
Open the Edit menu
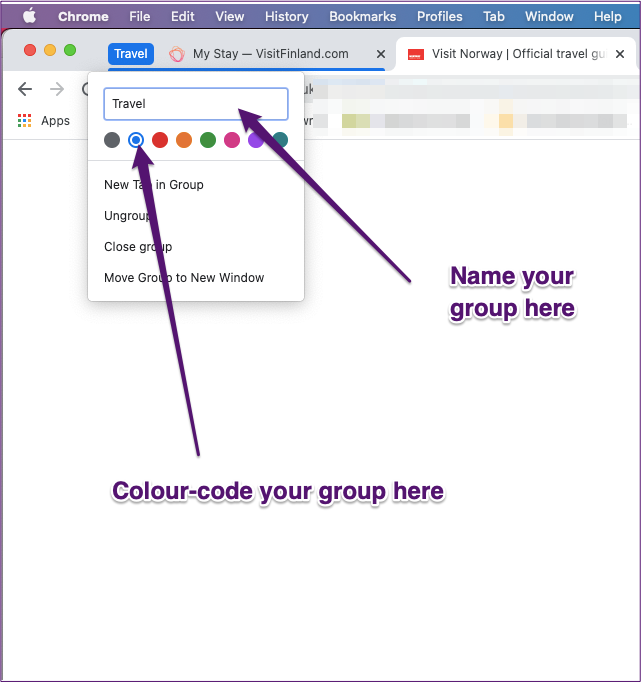[x=183, y=17]
